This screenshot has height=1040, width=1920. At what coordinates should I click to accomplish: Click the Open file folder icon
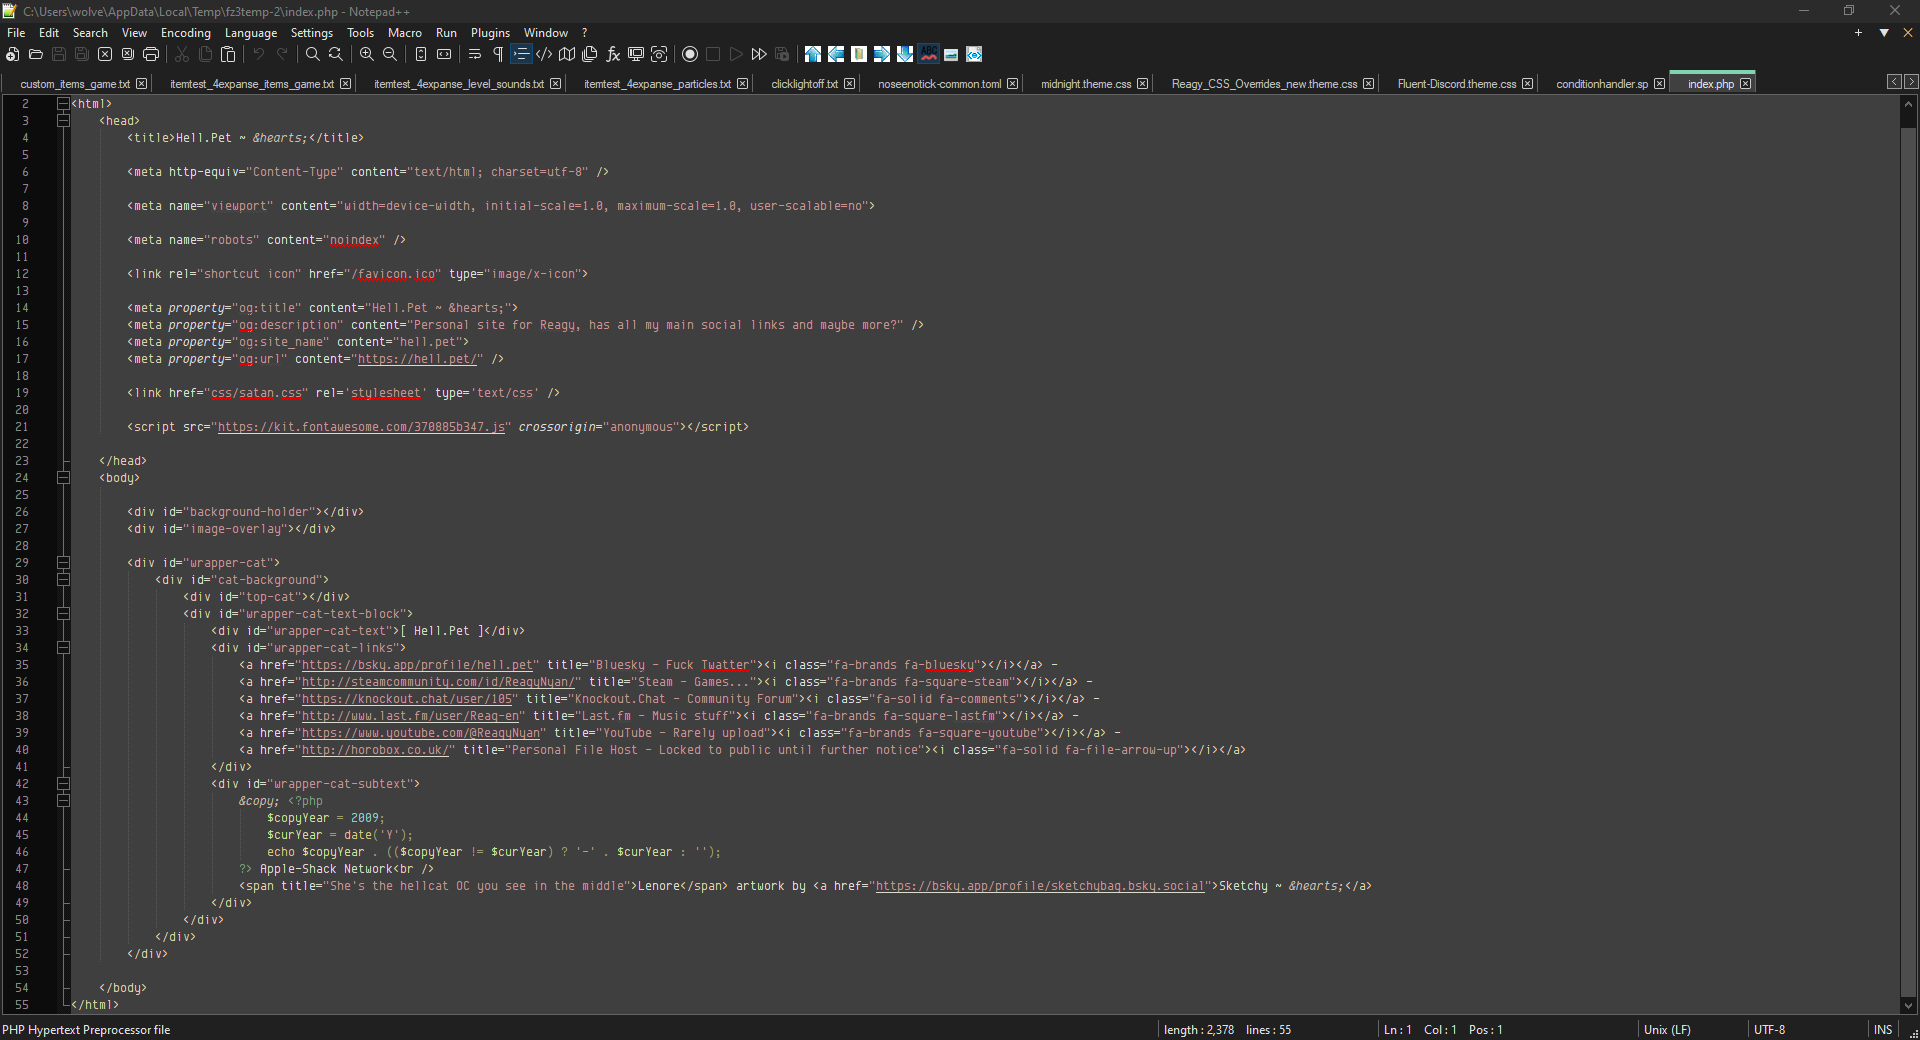point(36,54)
